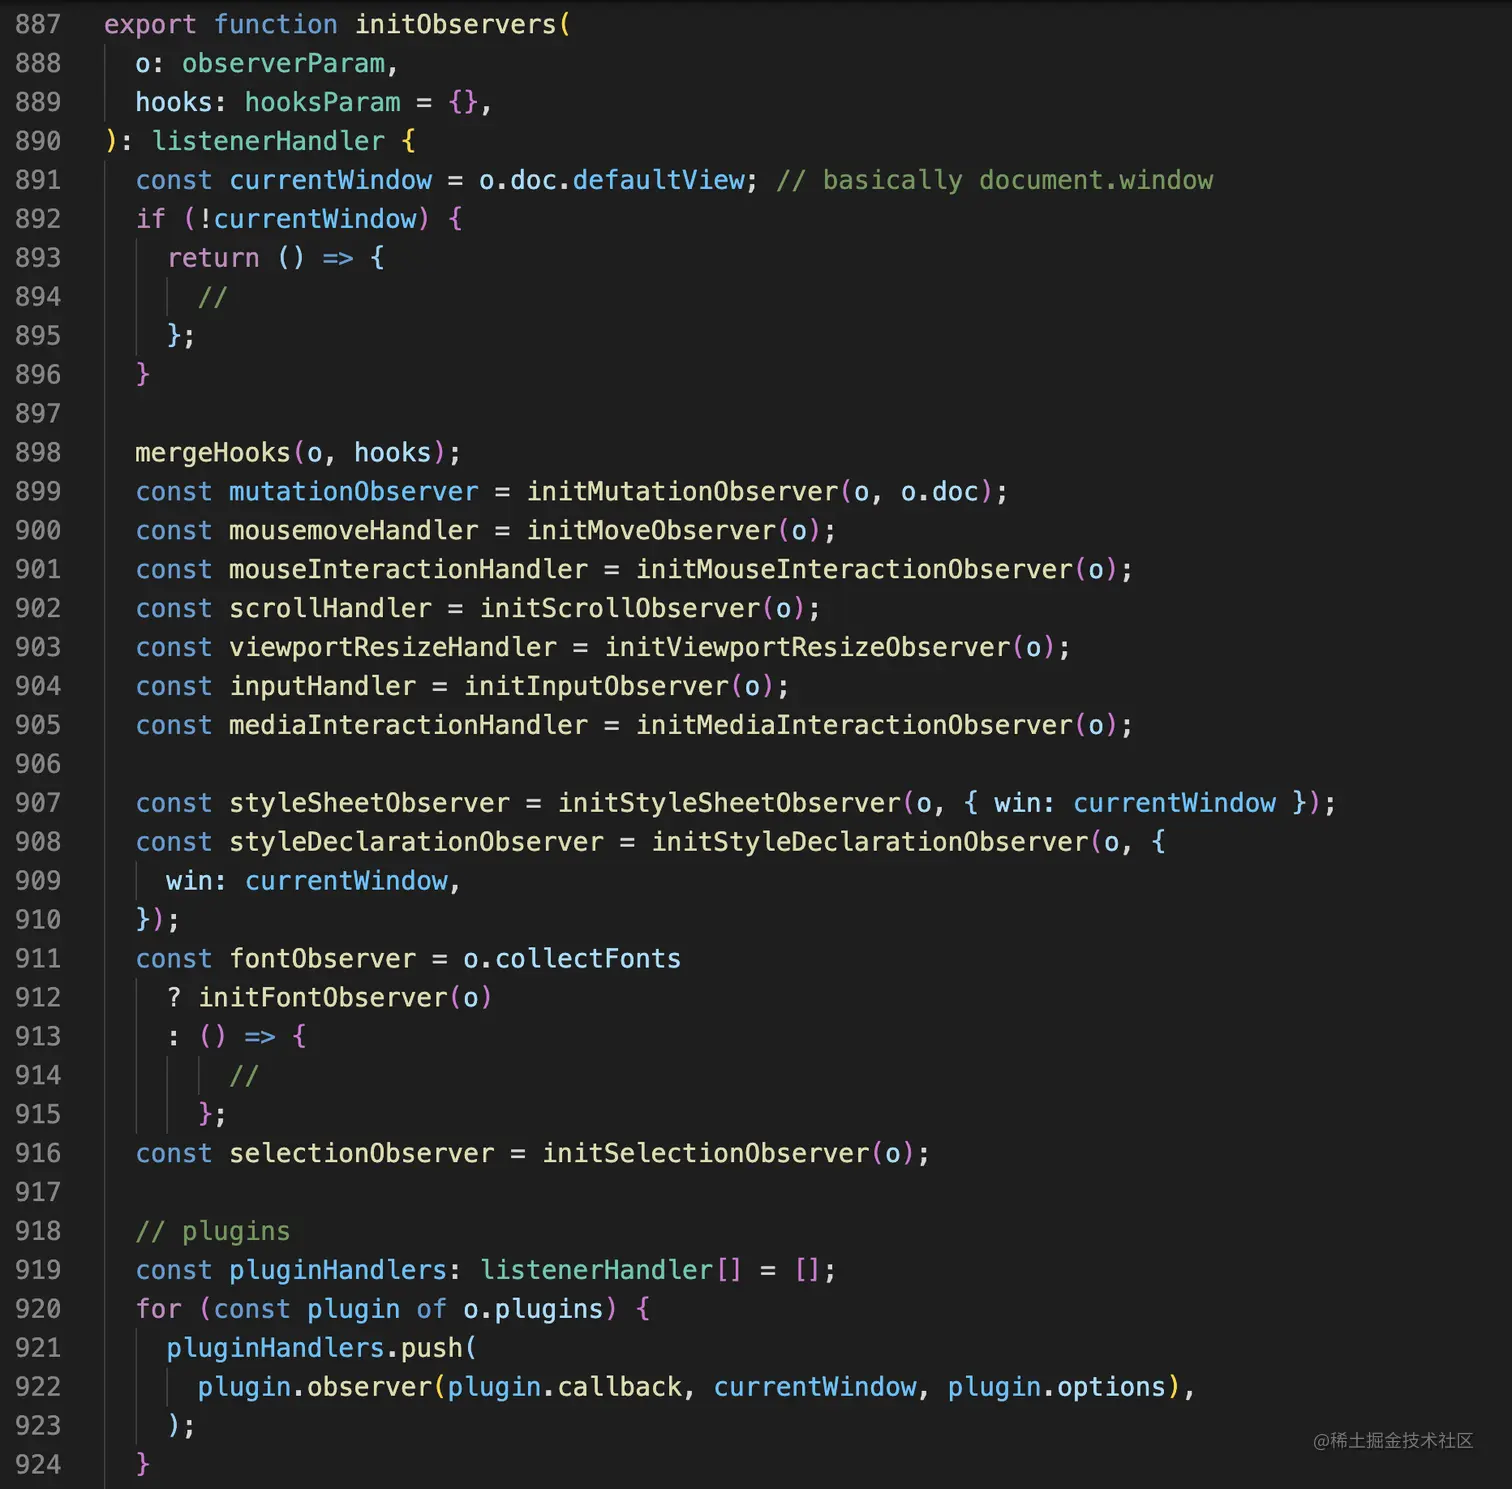Click plugin.callback argument
This screenshot has height=1489, width=1512.
(x=565, y=1389)
